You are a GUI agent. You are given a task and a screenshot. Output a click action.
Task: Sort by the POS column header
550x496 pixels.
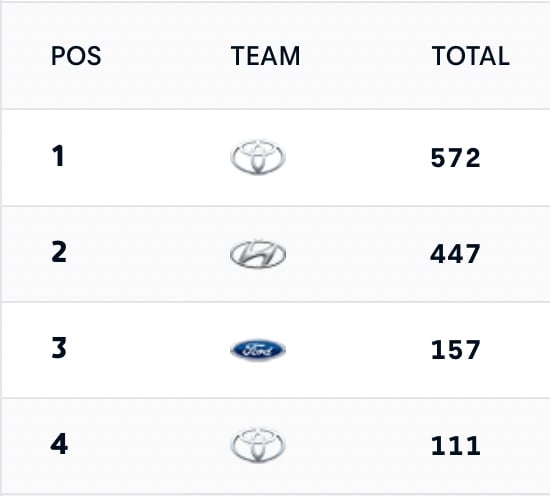point(76,56)
